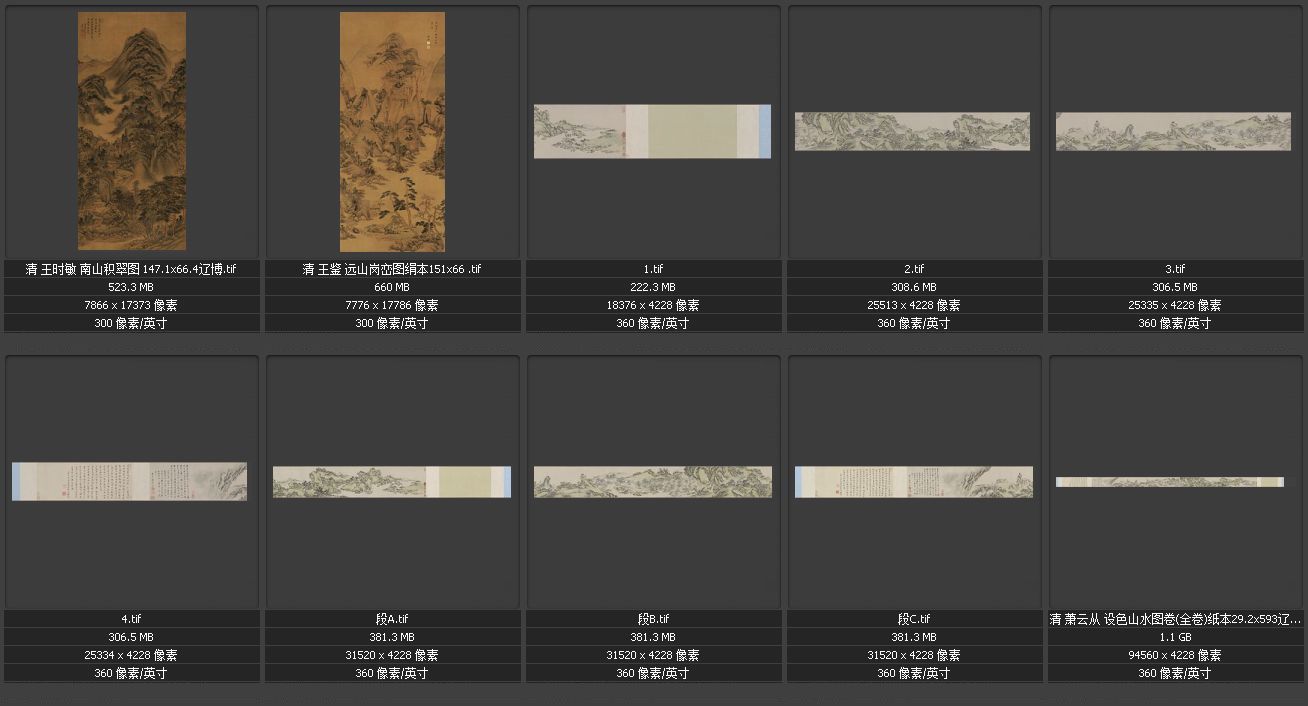
Task: Select the 4.tif calligraphy scroll thumbnail
Action: point(129,481)
